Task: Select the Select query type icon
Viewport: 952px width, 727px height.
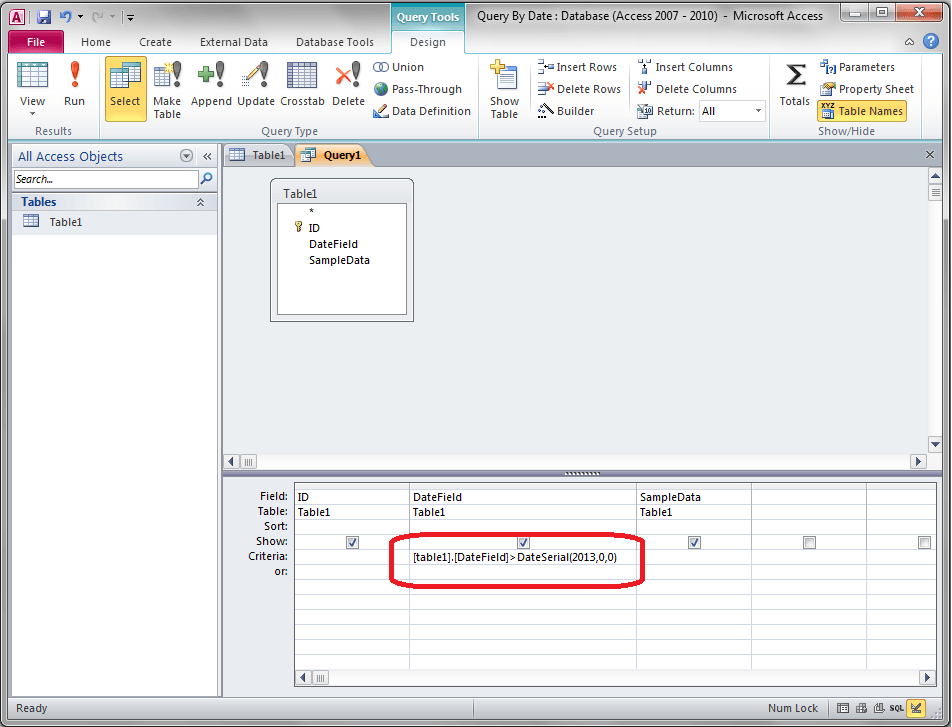Action: click(x=125, y=89)
